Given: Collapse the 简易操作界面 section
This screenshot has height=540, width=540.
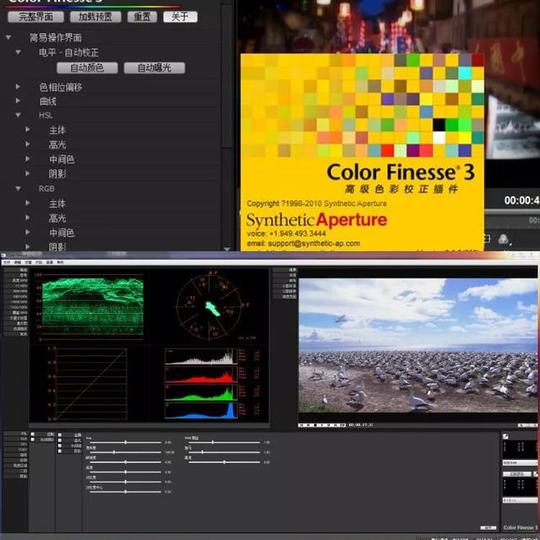Looking at the screenshot, I should pyautogui.click(x=8, y=37).
